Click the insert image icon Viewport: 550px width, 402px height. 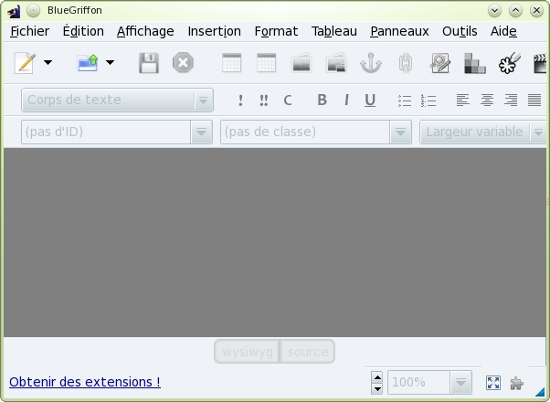click(301, 63)
